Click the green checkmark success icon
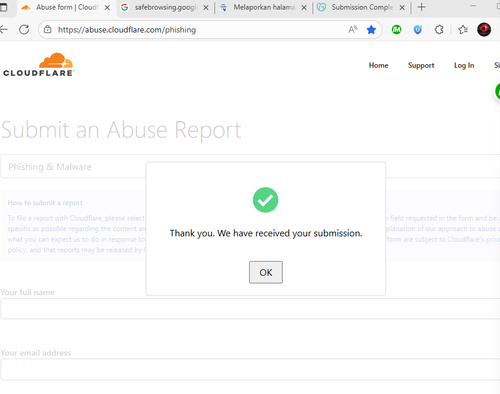The image size is (500, 394). tap(265, 200)
